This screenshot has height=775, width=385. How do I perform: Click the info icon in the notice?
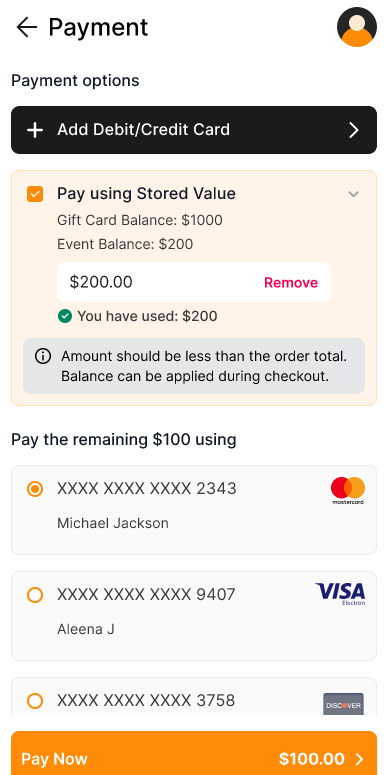tap(43, 356)
